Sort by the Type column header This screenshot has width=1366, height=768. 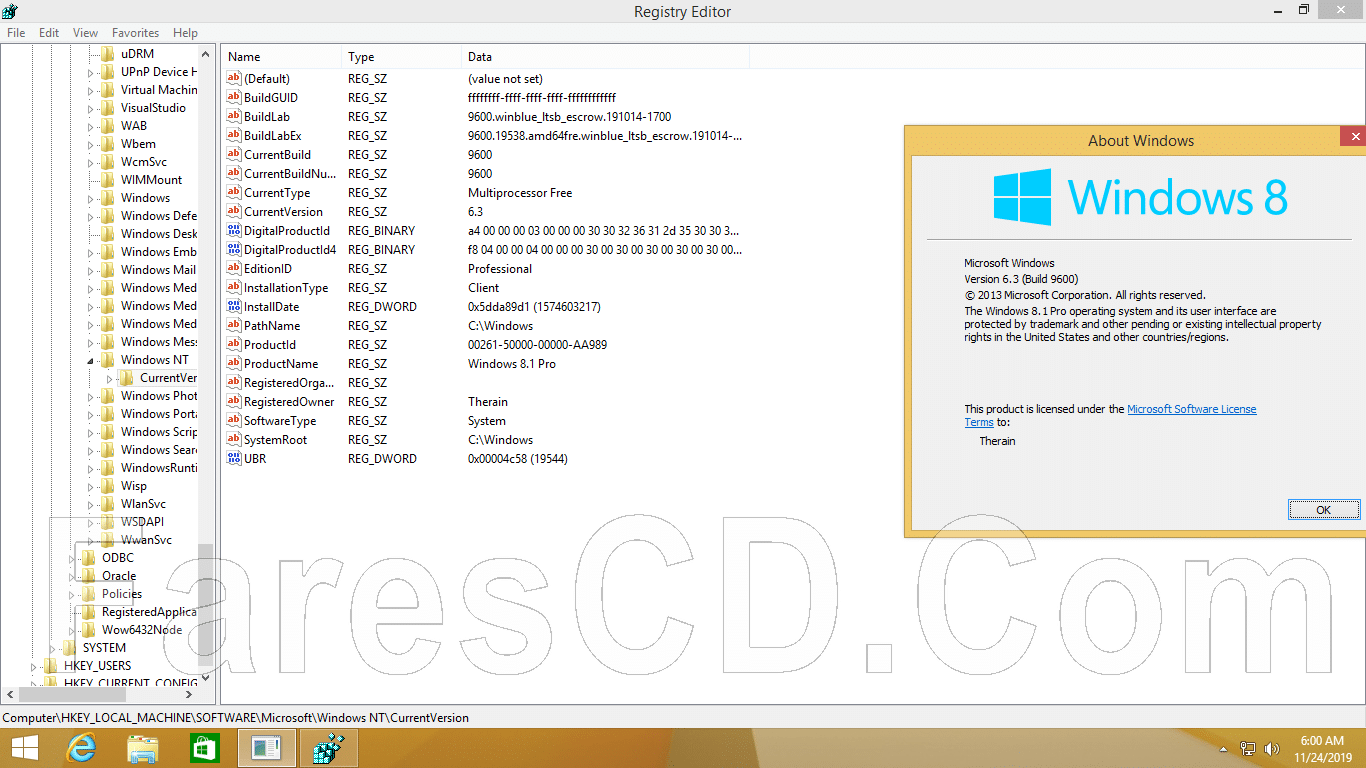pyautogui.click(x=402, y=57)
